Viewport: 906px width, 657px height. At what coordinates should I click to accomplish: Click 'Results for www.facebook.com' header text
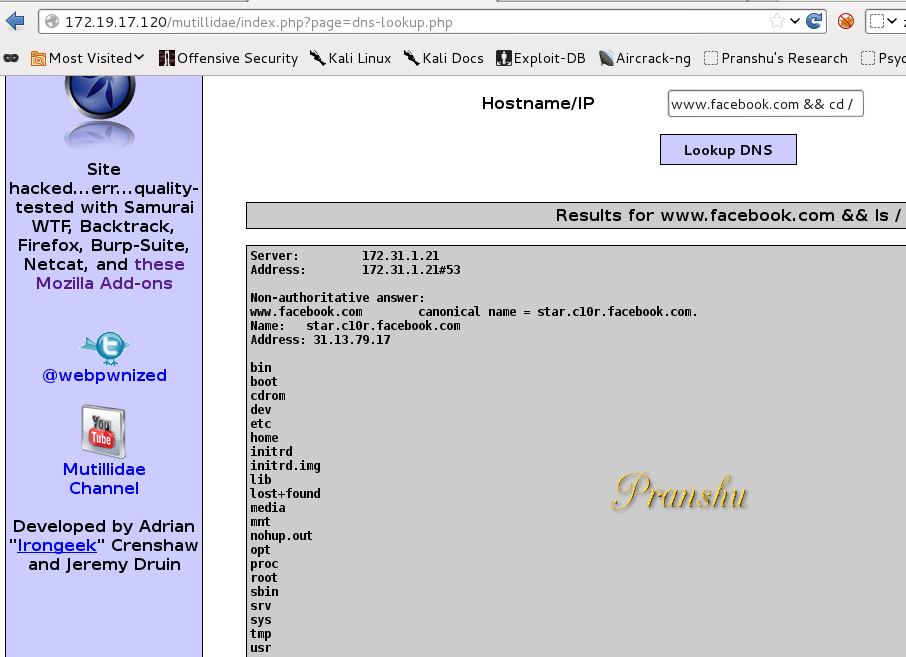click(x=728, y=216)
